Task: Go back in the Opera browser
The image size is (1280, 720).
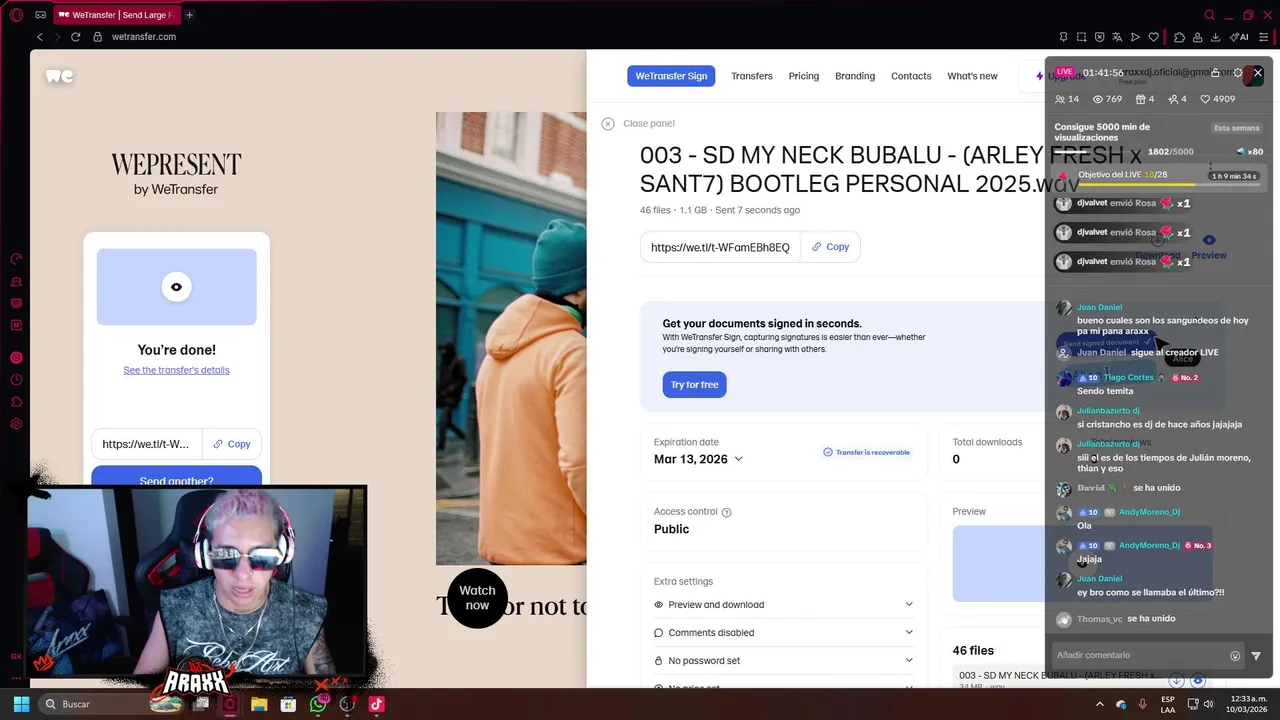Action: [40, 37]
